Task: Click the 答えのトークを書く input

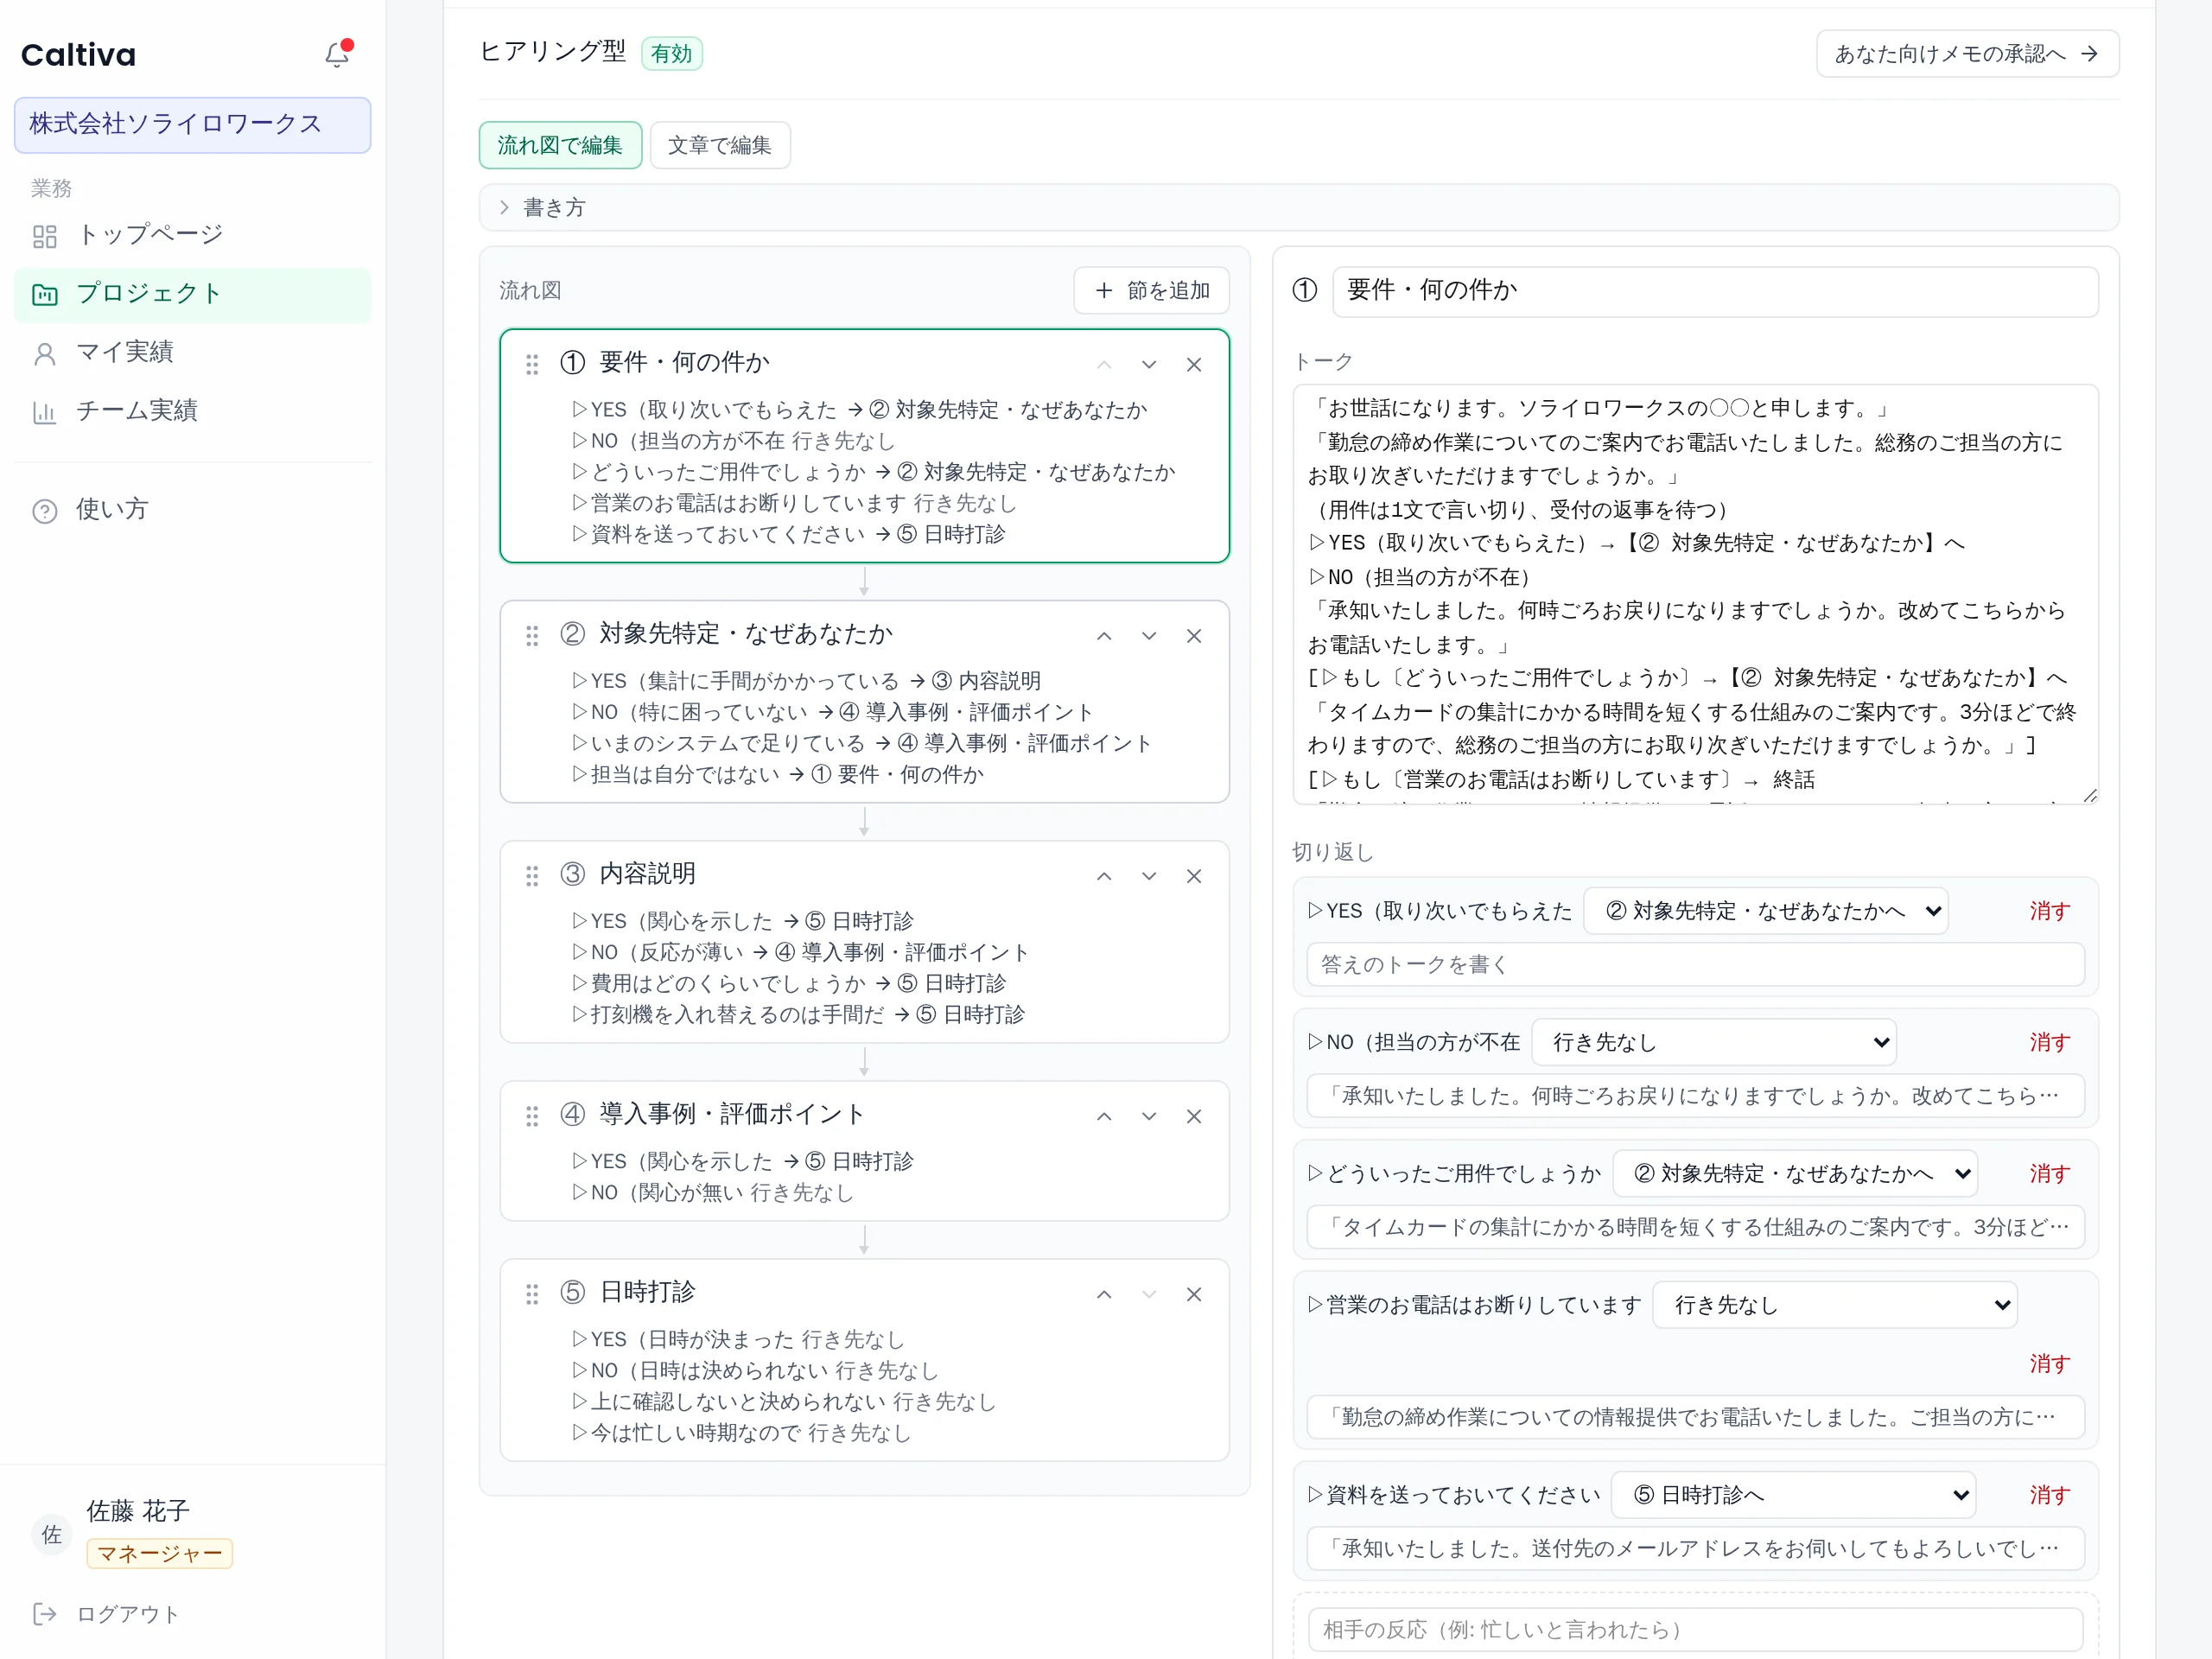Action: (x=1695, y=965)
